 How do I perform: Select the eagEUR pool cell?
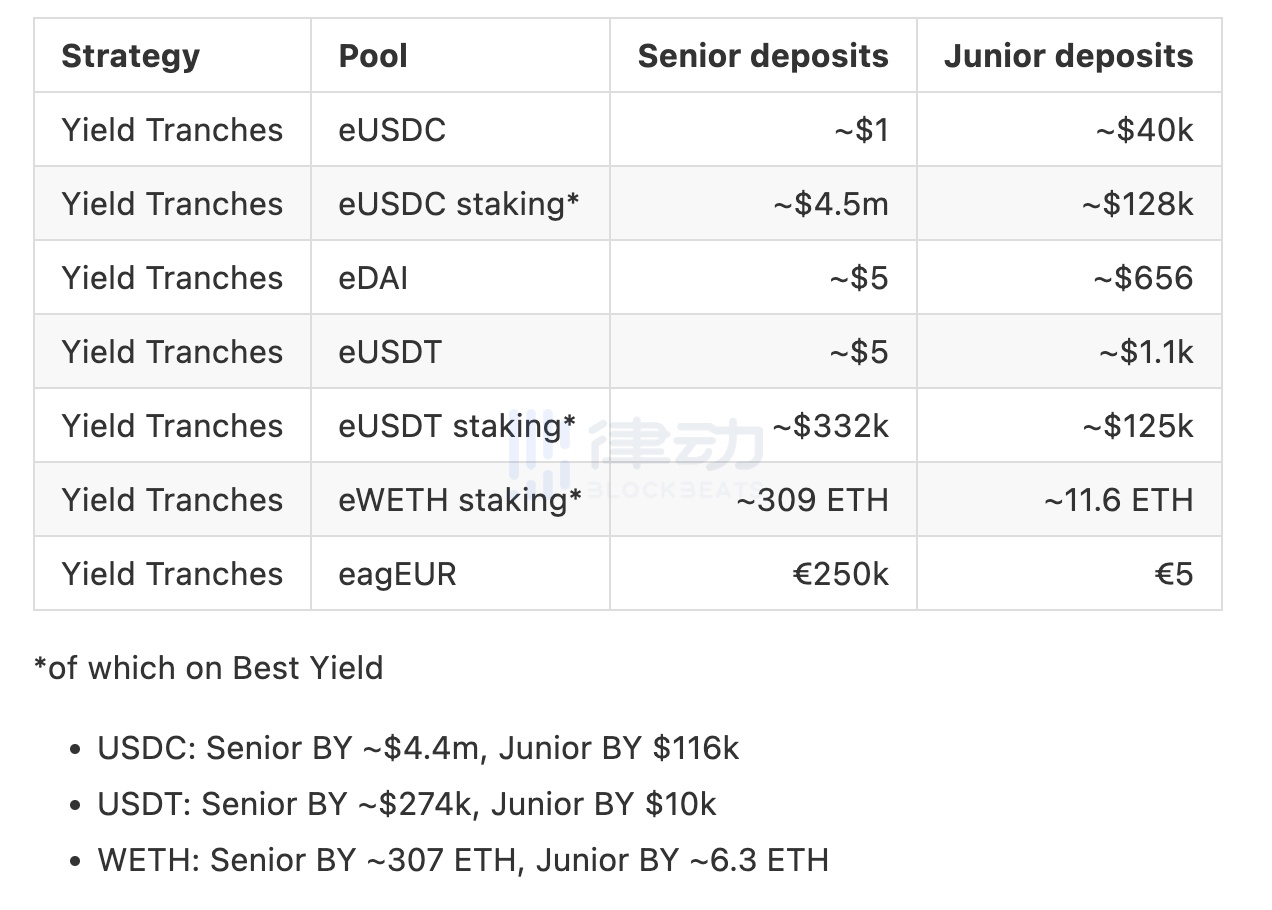tap(397, 574)
